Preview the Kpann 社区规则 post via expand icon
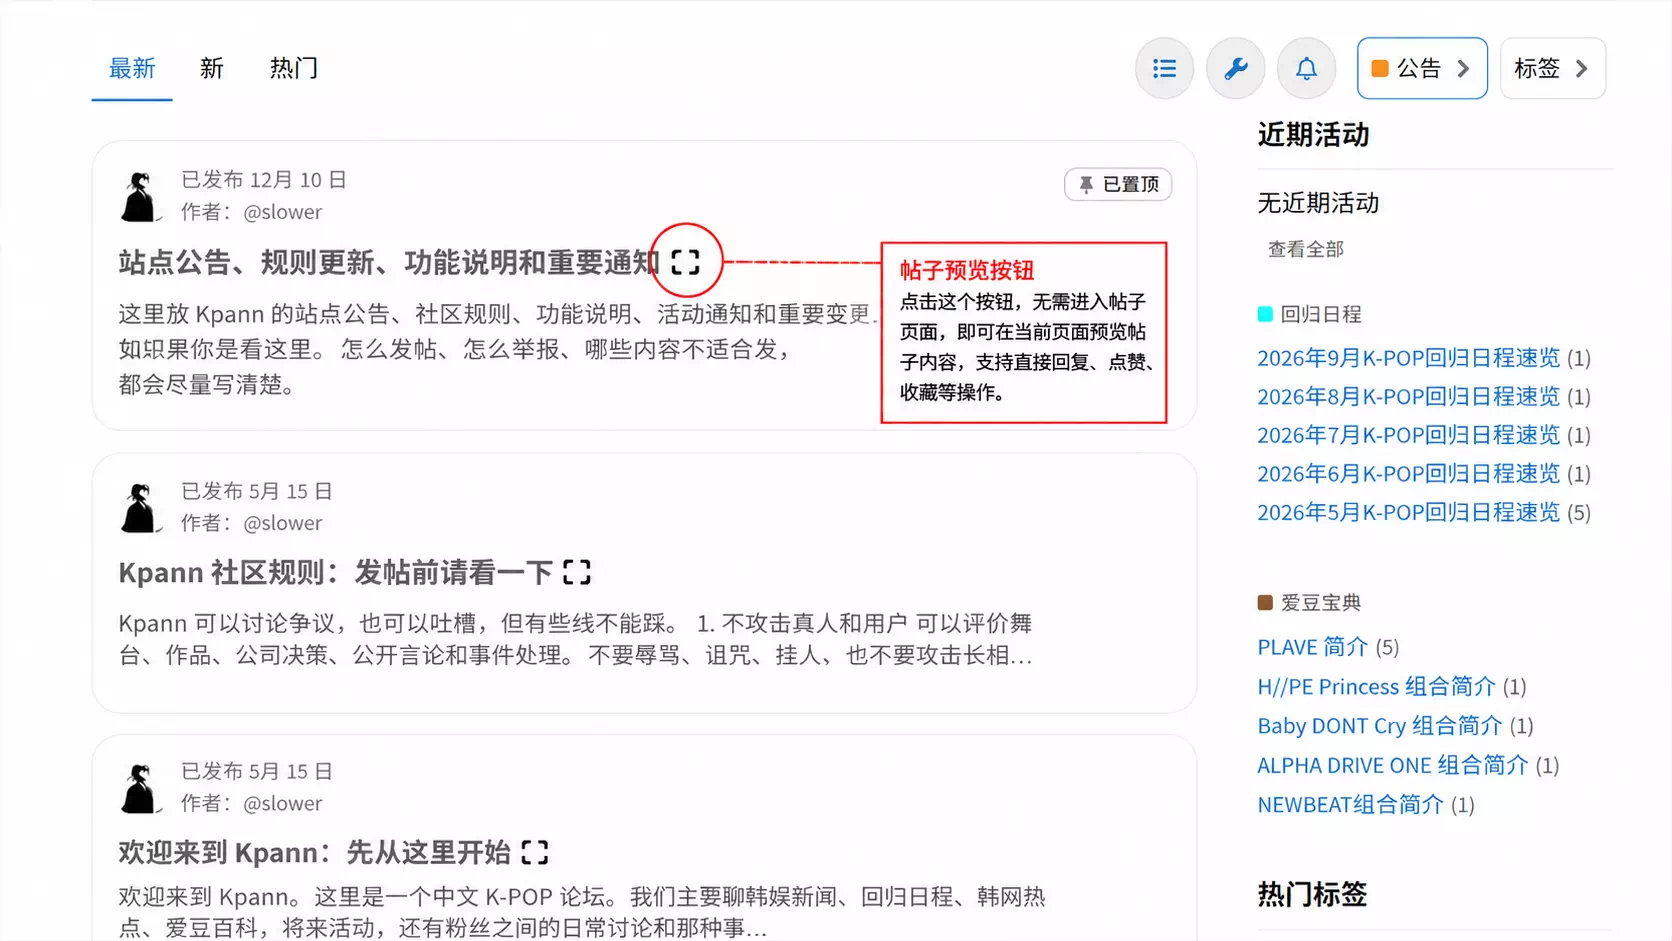The height and width of the screenshot is (941, 1672). pos(577,572)
